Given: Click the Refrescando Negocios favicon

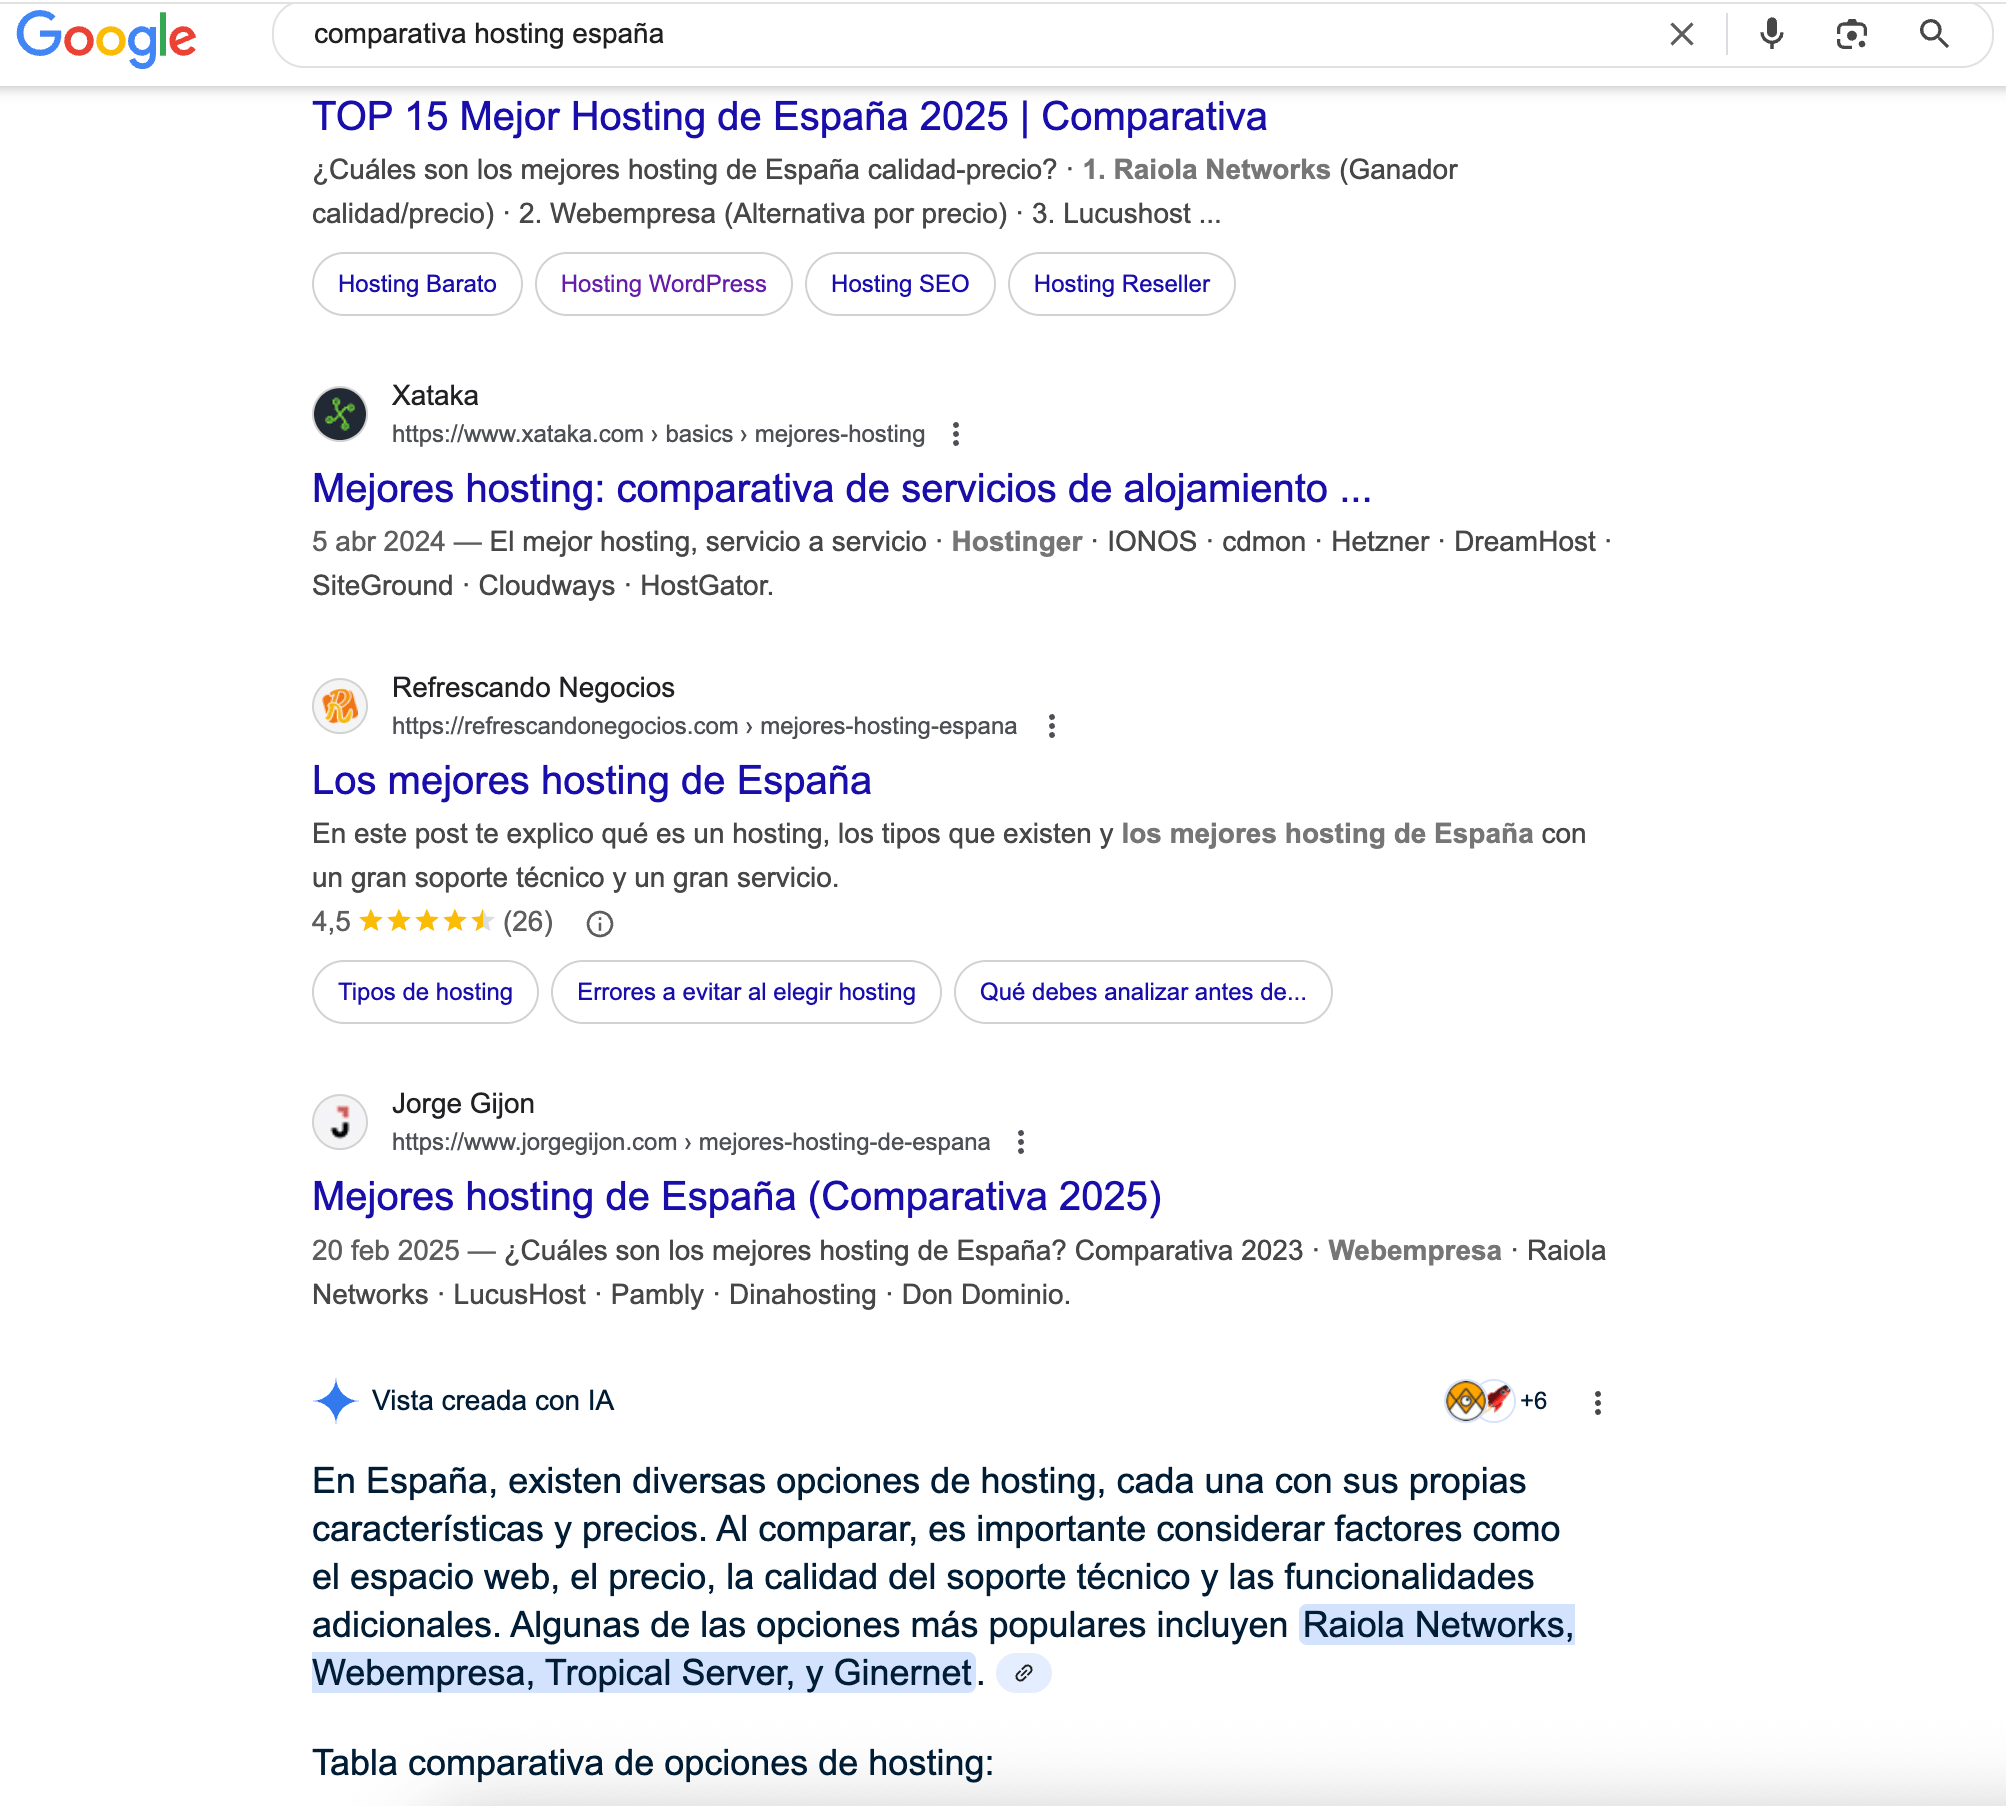Looking at the screenshot, I should click(x=340, y=706).
